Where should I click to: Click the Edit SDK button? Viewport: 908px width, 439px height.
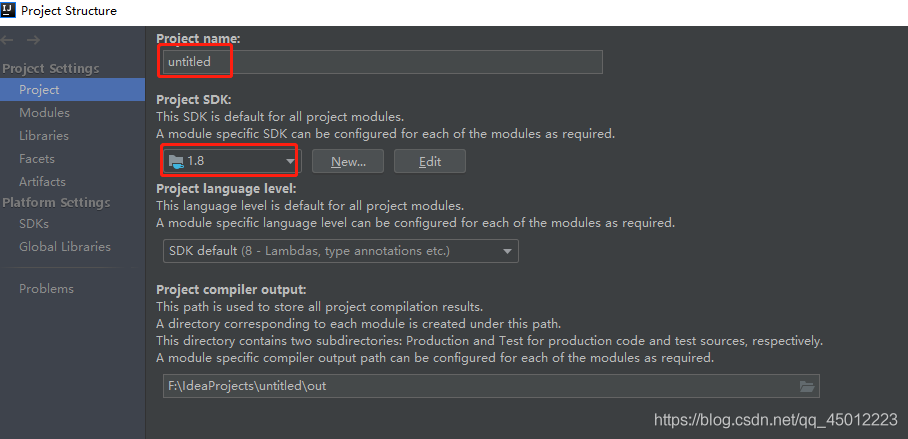[430, 162]
